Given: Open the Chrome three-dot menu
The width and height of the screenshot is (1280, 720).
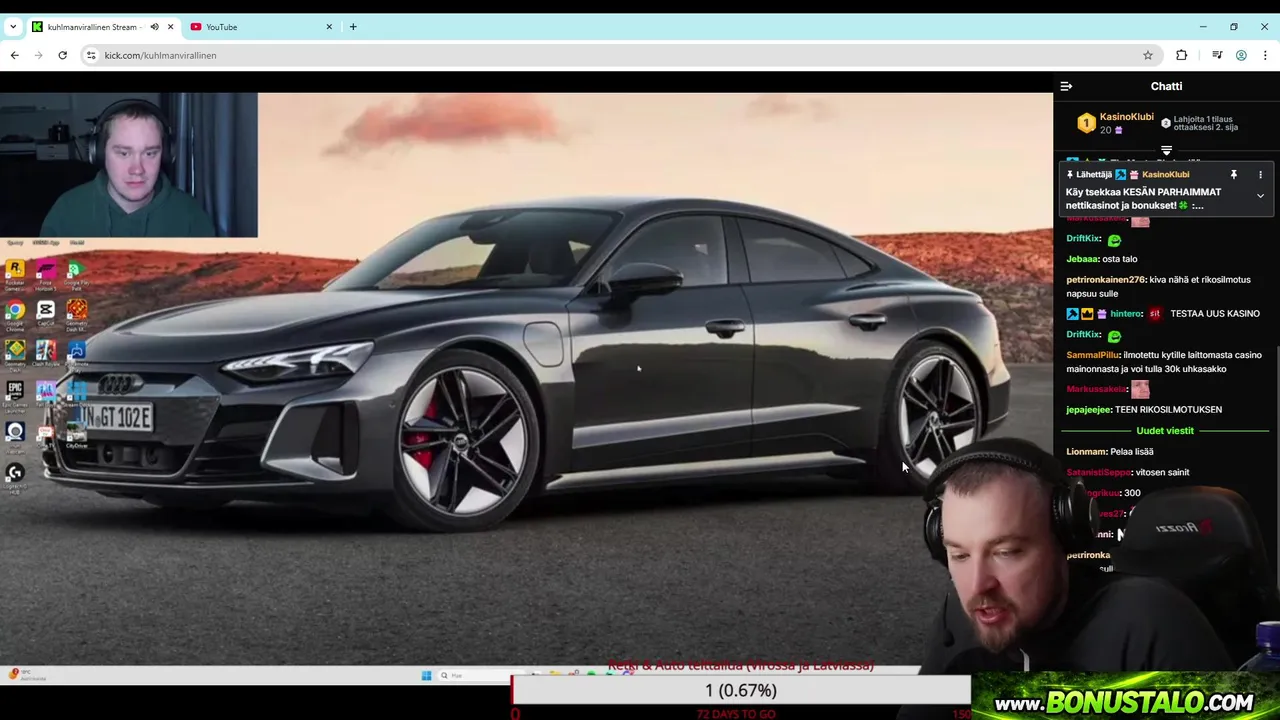Looking at the screenshot, I should pos(1265,55).
